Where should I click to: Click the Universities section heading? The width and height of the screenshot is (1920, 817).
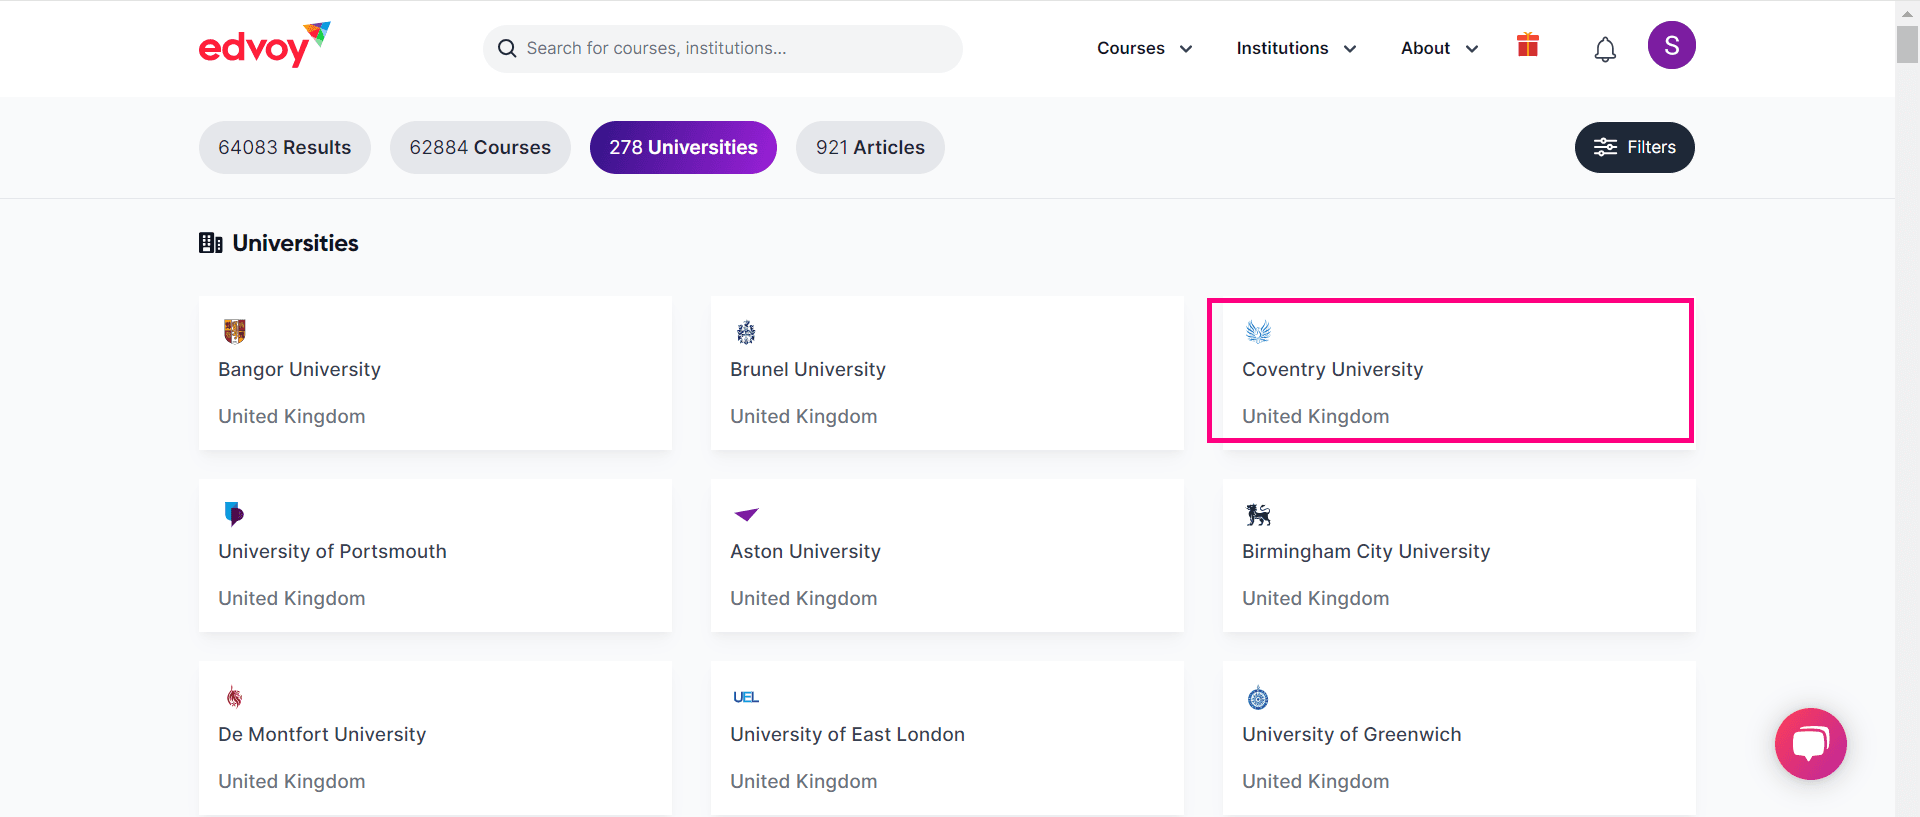295,243
